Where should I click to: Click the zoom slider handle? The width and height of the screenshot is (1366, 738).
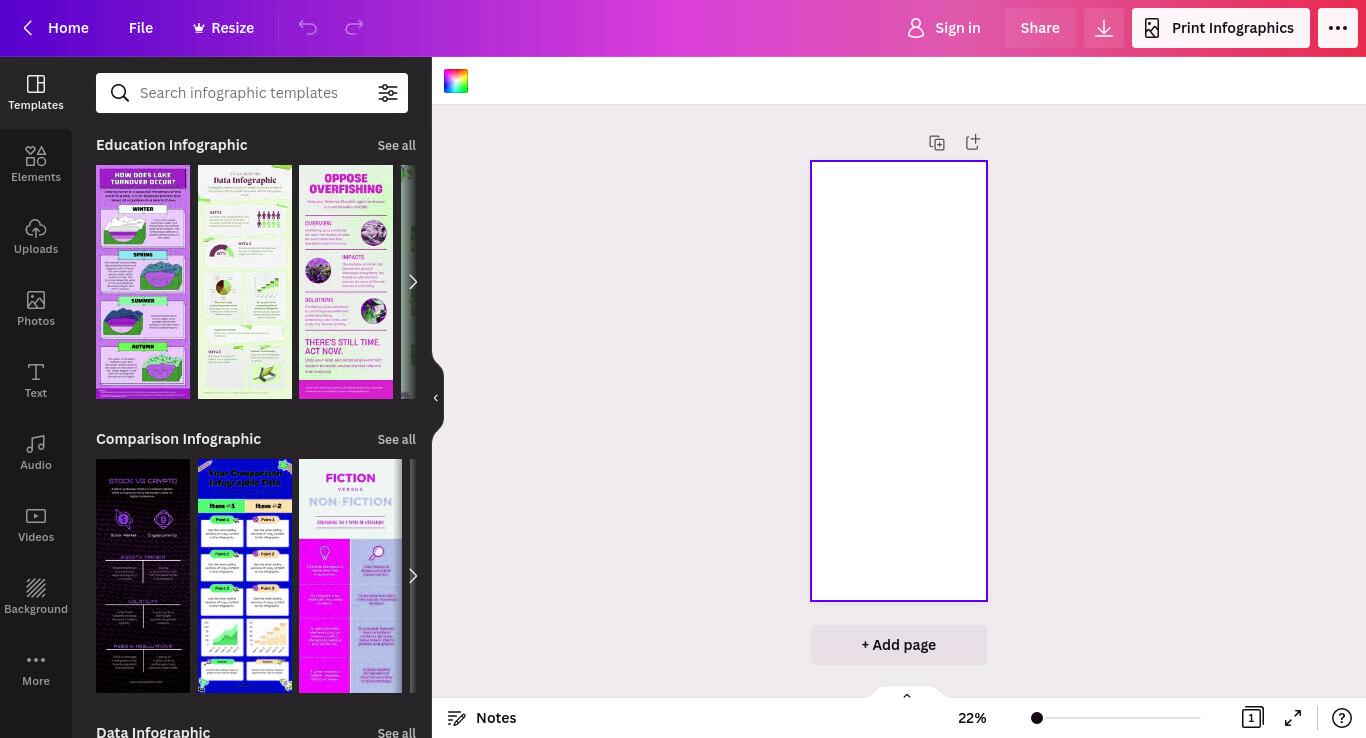(1037, 718)
